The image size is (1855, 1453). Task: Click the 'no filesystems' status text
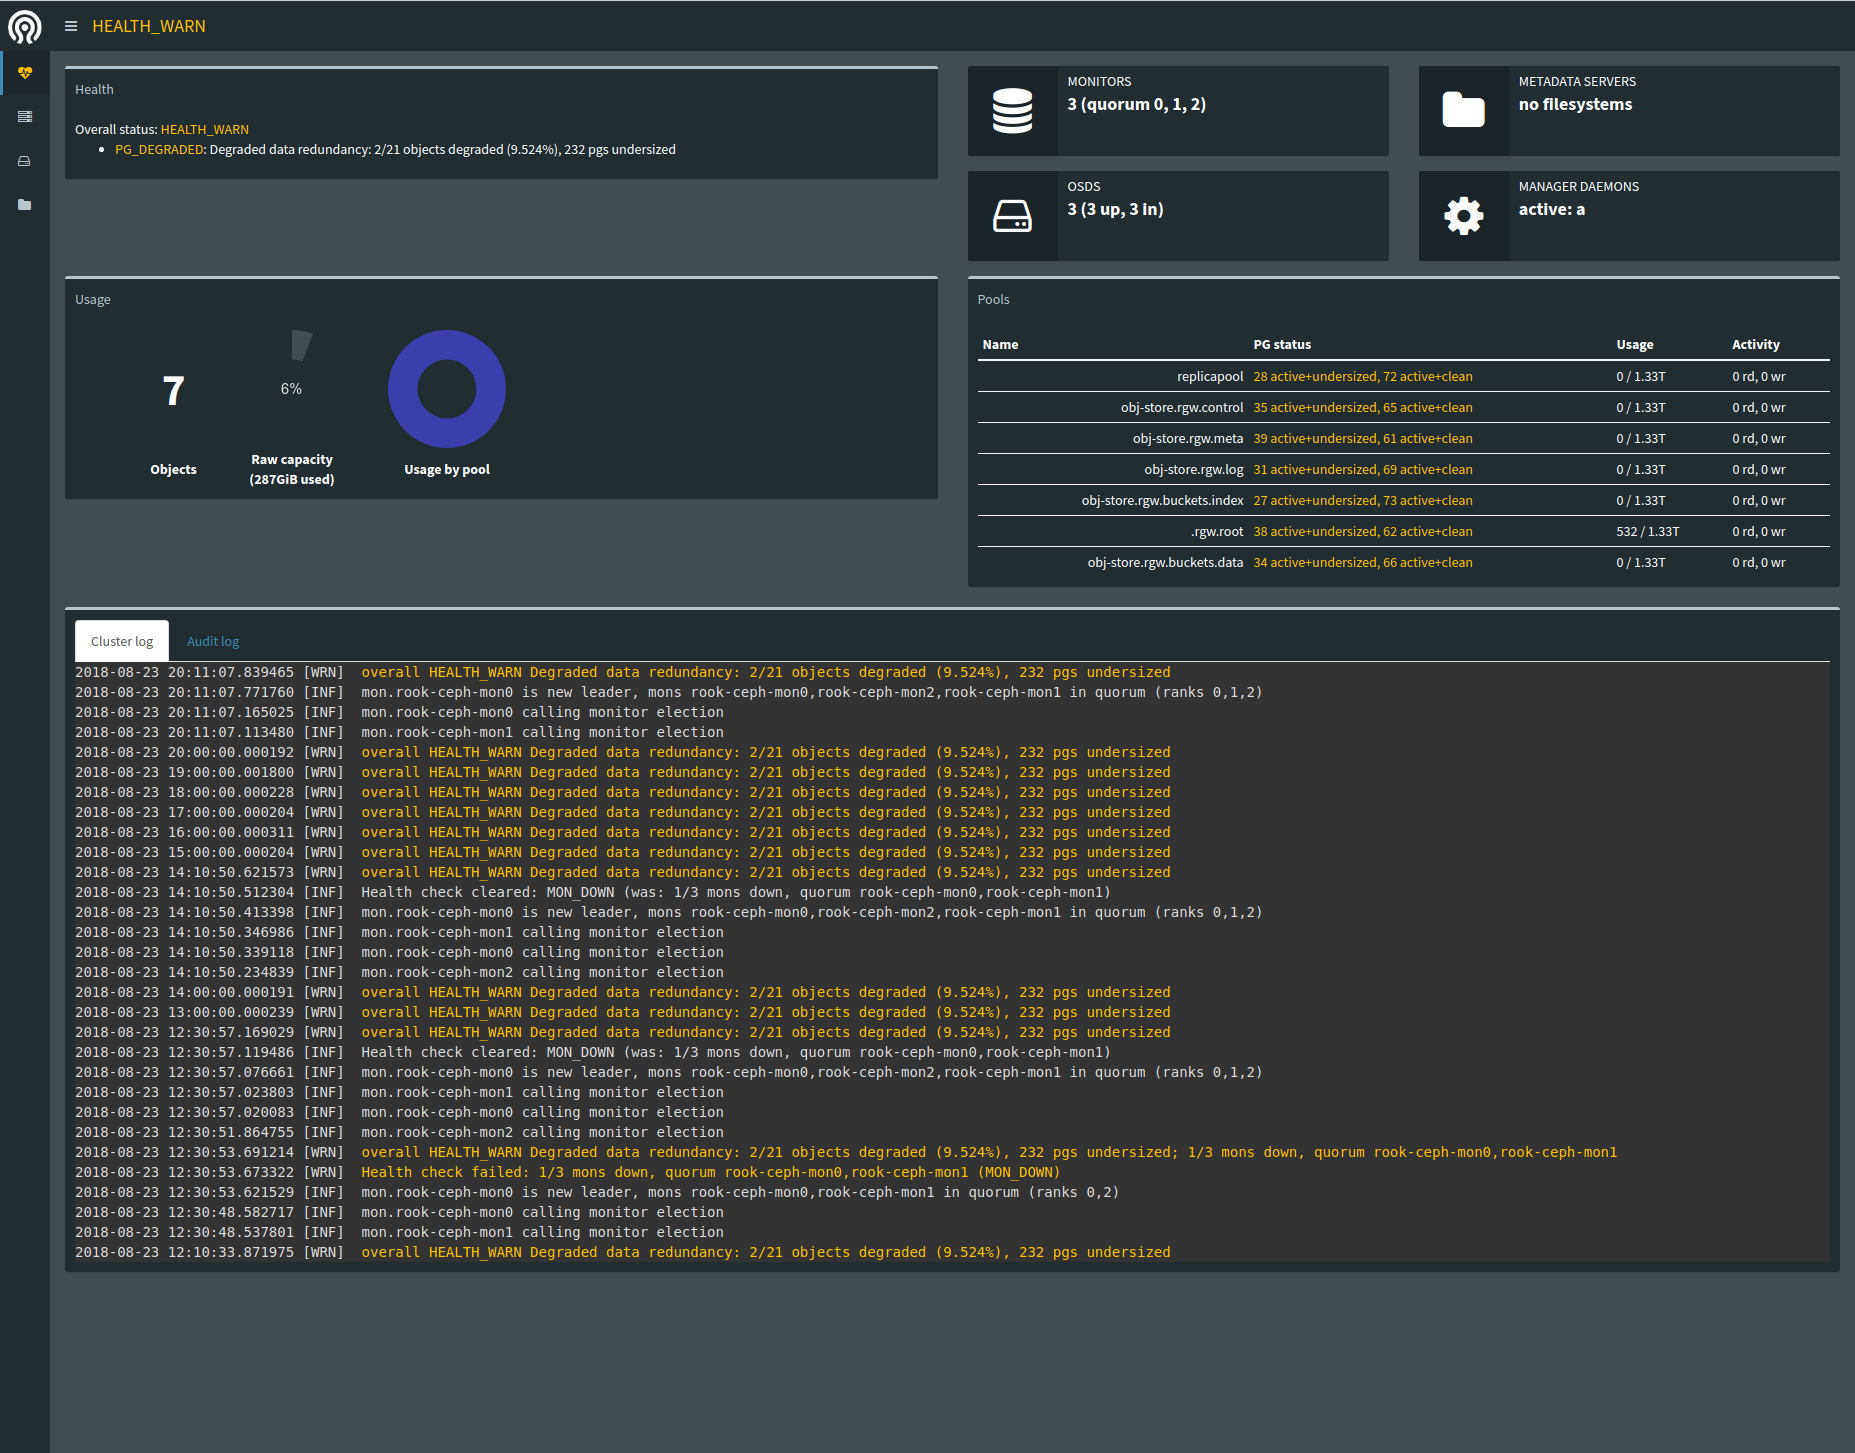1575,104
